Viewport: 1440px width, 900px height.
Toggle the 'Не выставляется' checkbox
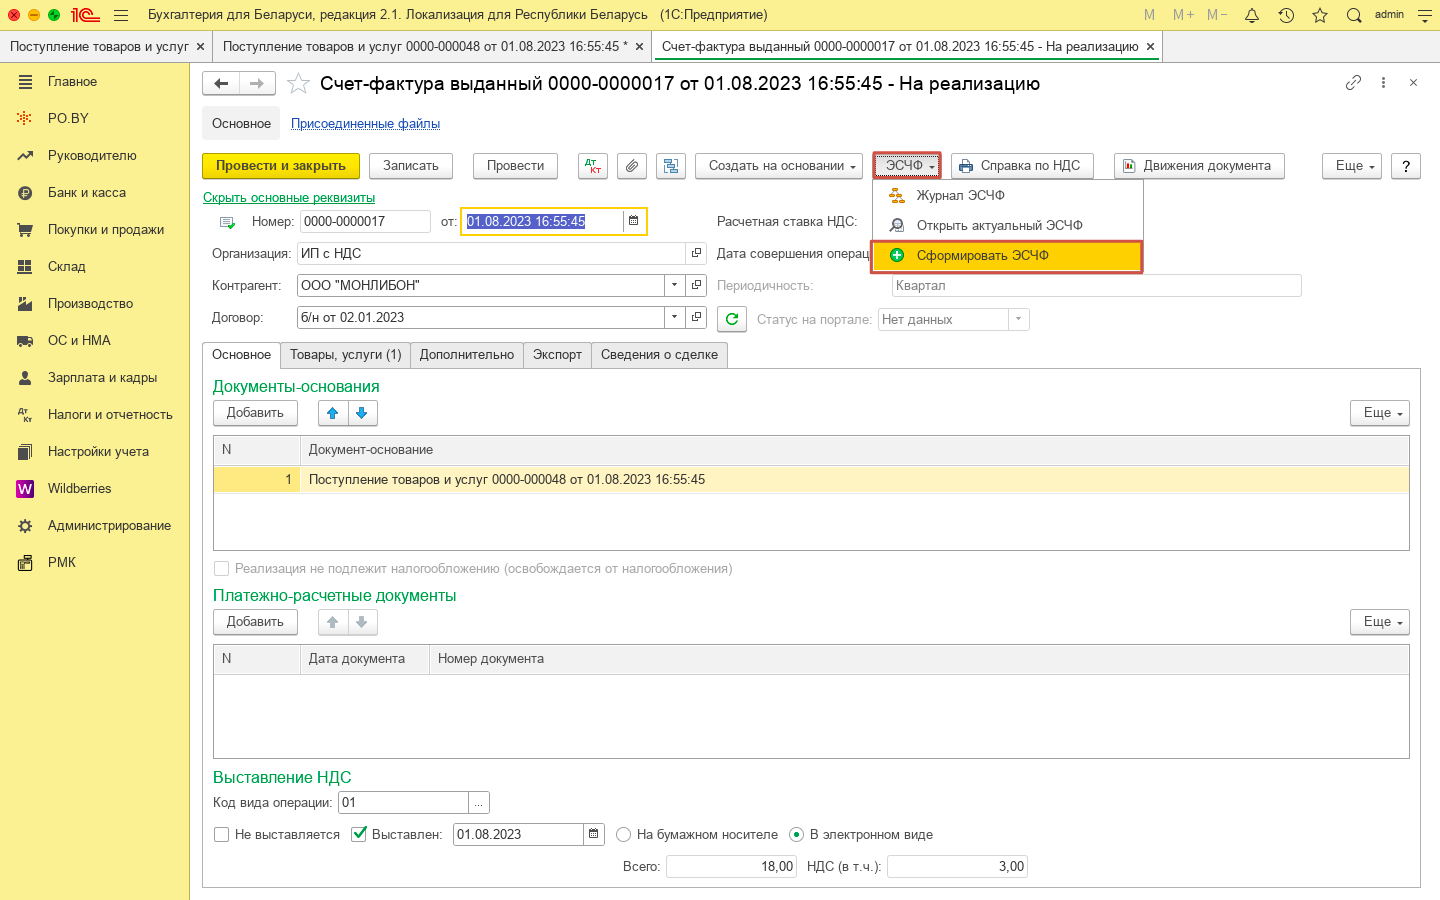[x=222, y=835]
